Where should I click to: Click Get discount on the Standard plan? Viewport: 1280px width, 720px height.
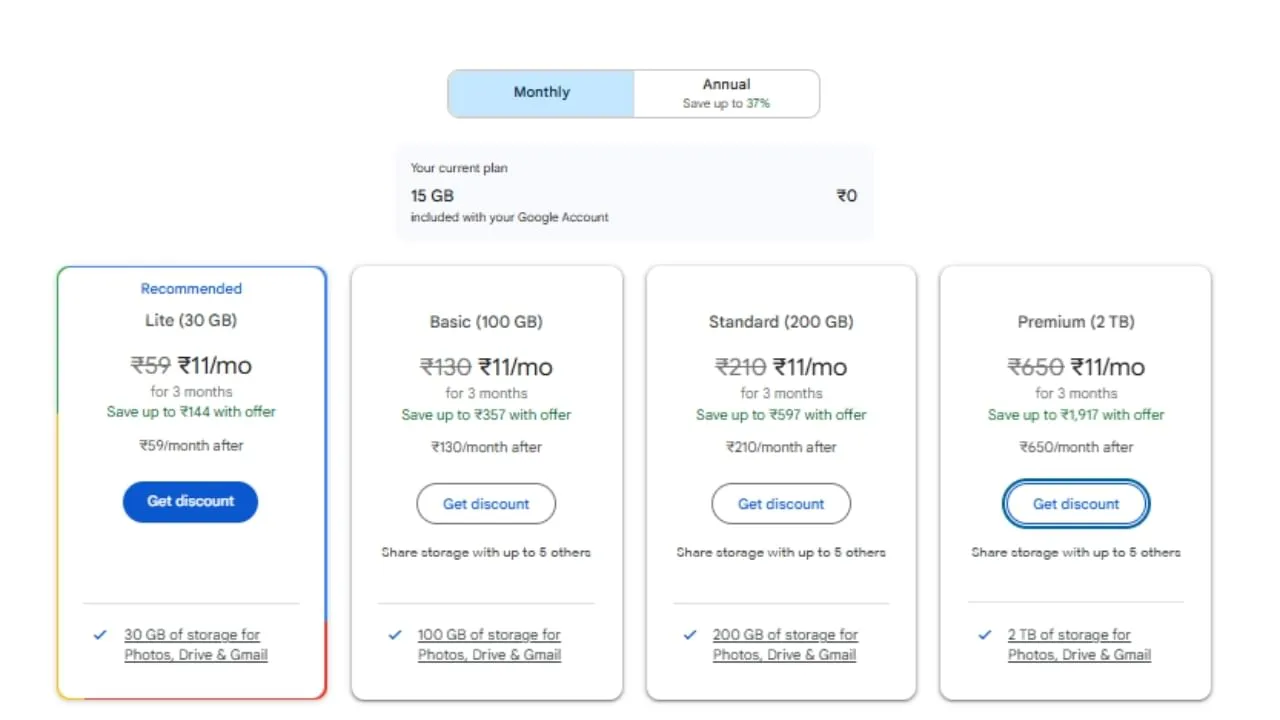[x=781, y=504]
